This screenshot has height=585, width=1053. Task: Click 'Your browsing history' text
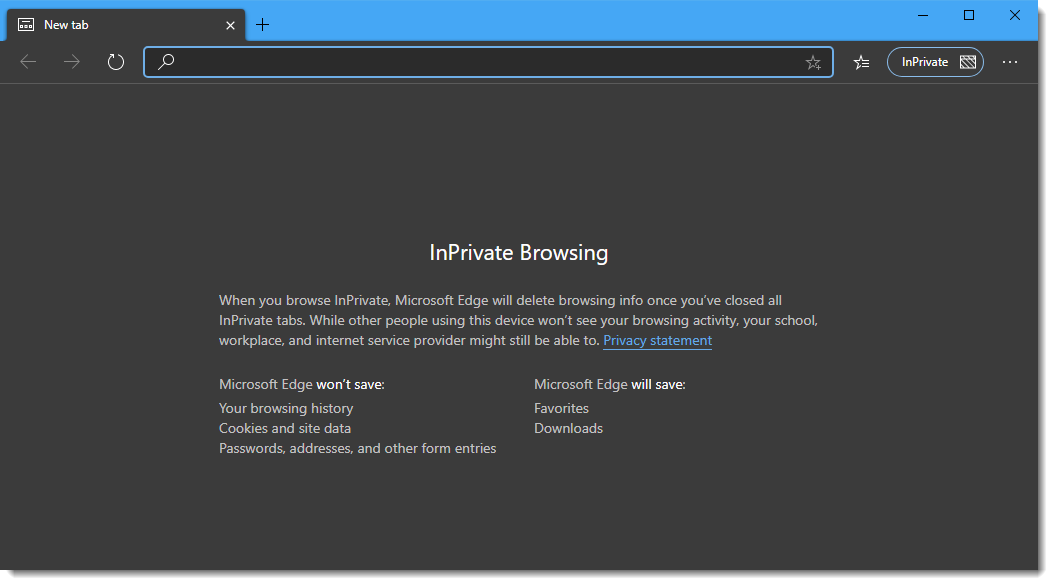point(286,408)
